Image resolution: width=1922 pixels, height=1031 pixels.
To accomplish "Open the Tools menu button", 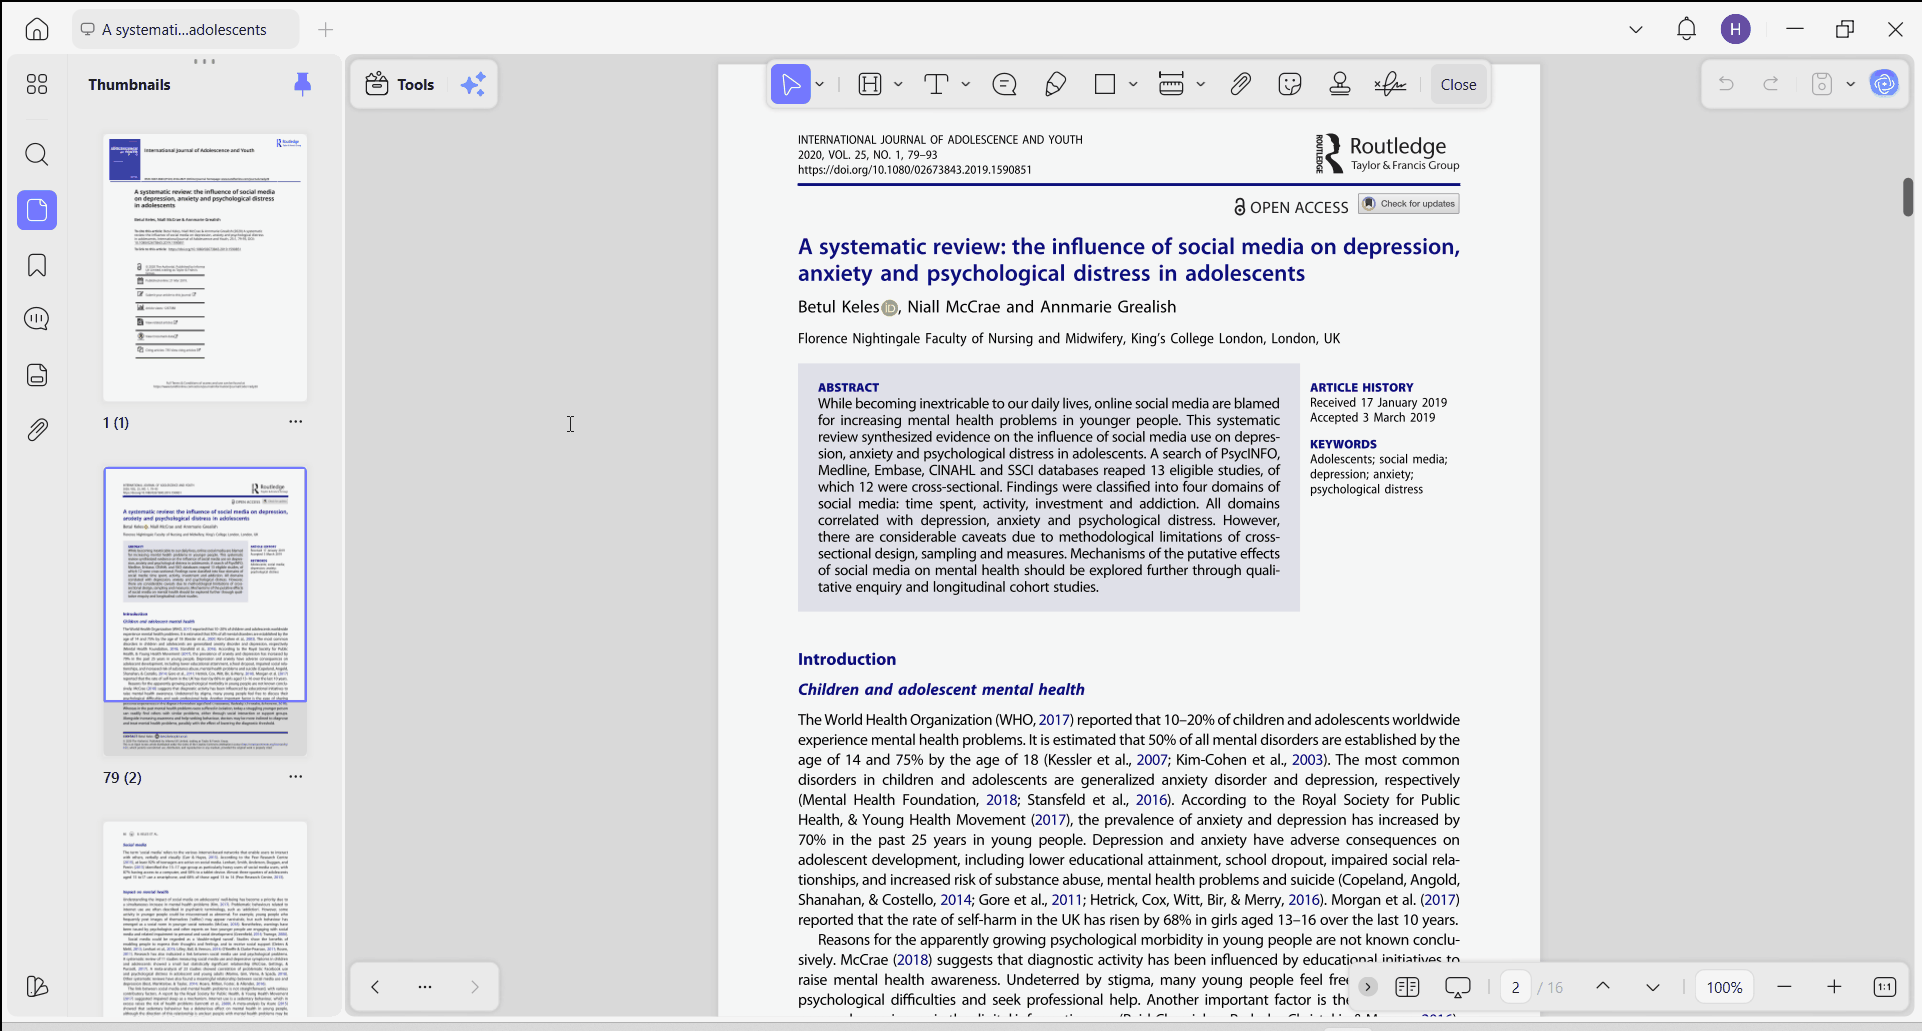I will tap(401, 85).
